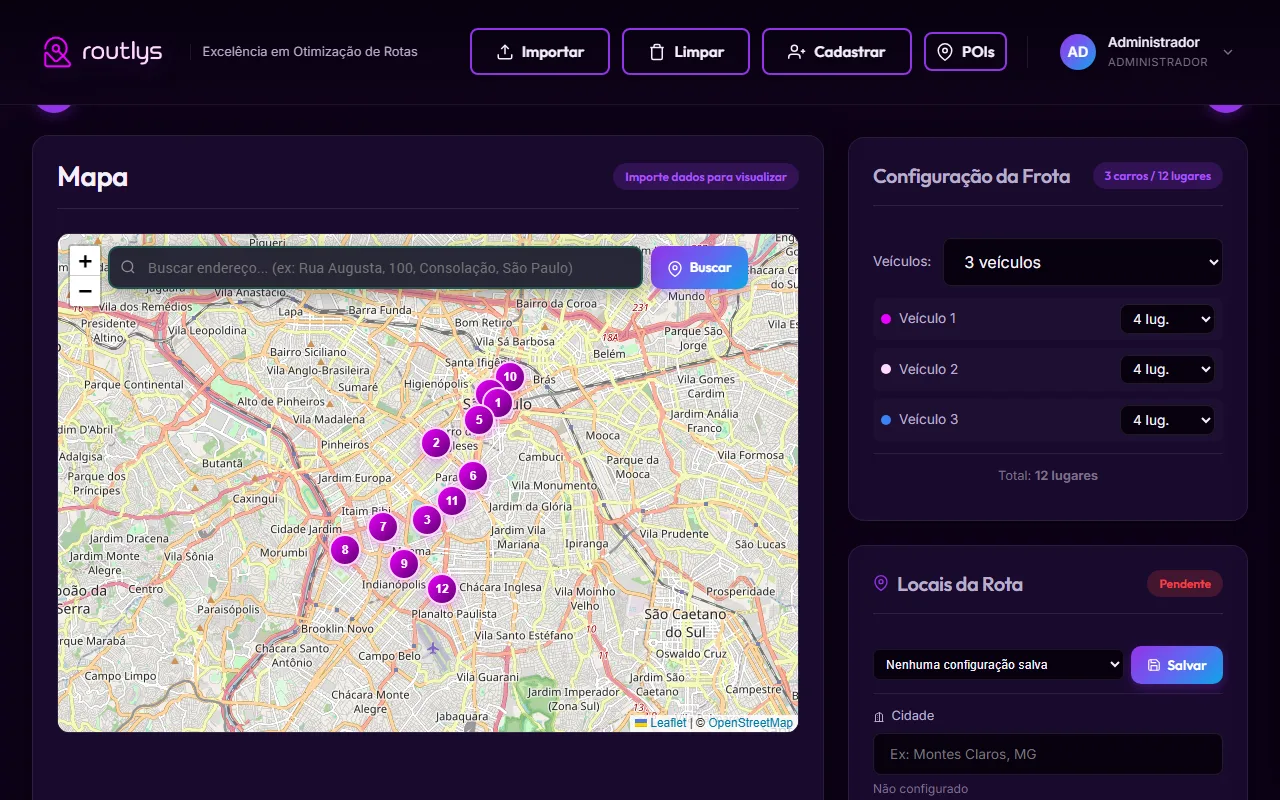Click the pin icon in Buscar button
Screen dimensions: 1280x800
point(675,268)
